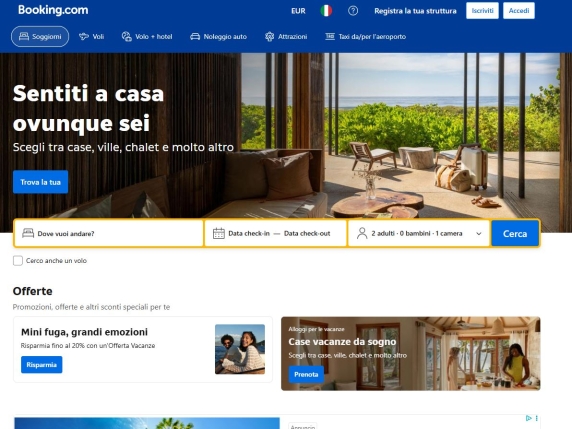Open the check-out date picker
This screenshot has height=429, width=572.
307,233
